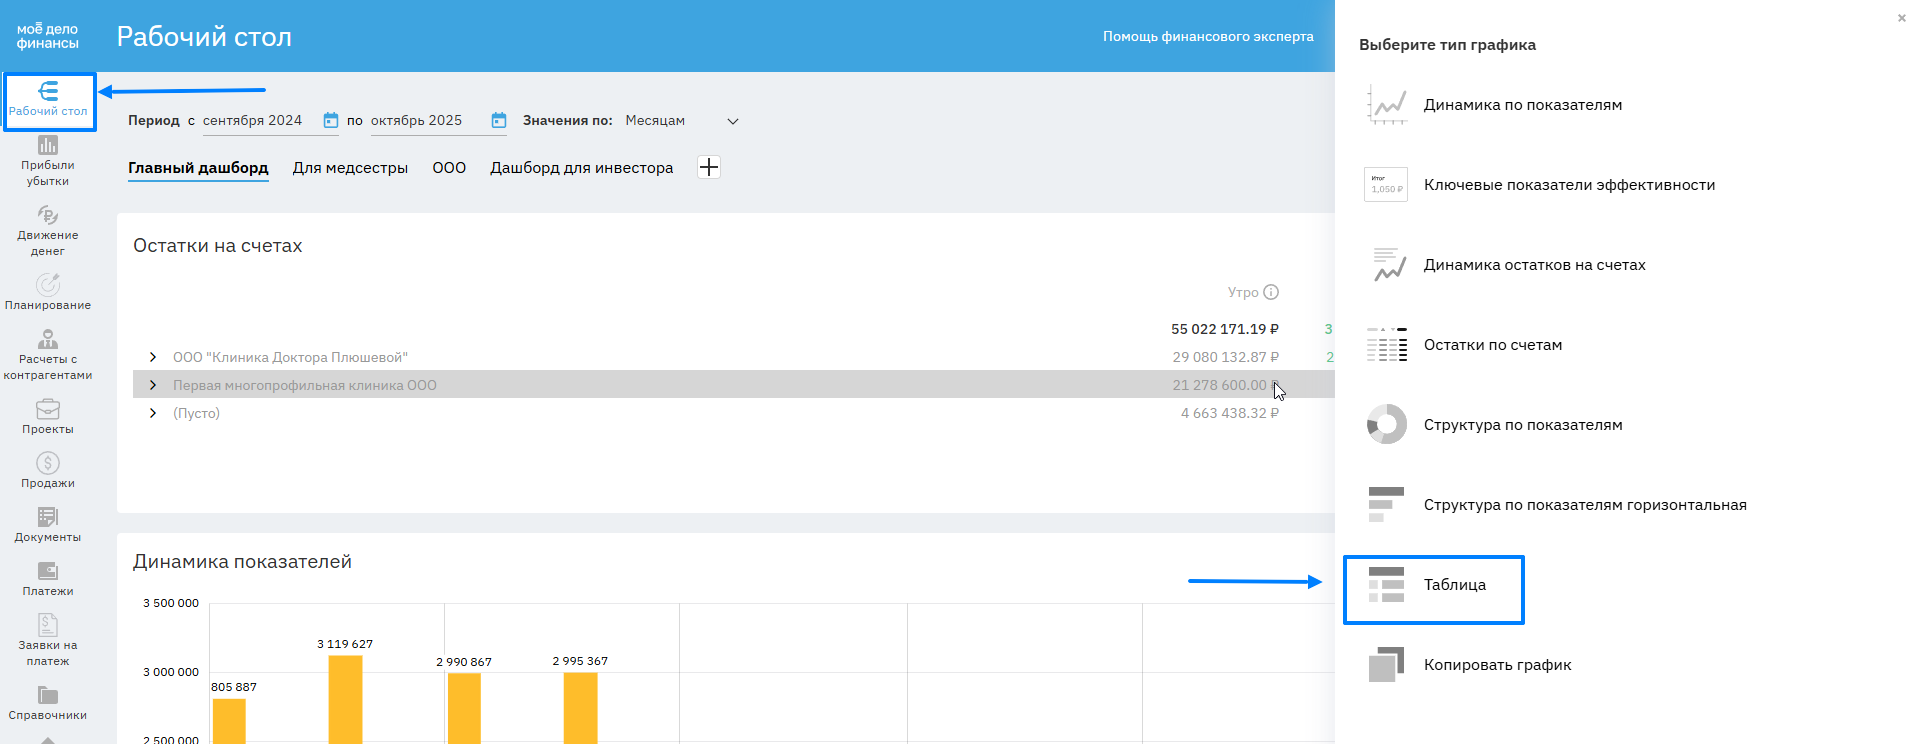The width and height of the screenshot is (1916, 744).
Task: Click amount 4 663 438.32 ₽
Action: click(x=1230, y=413)
